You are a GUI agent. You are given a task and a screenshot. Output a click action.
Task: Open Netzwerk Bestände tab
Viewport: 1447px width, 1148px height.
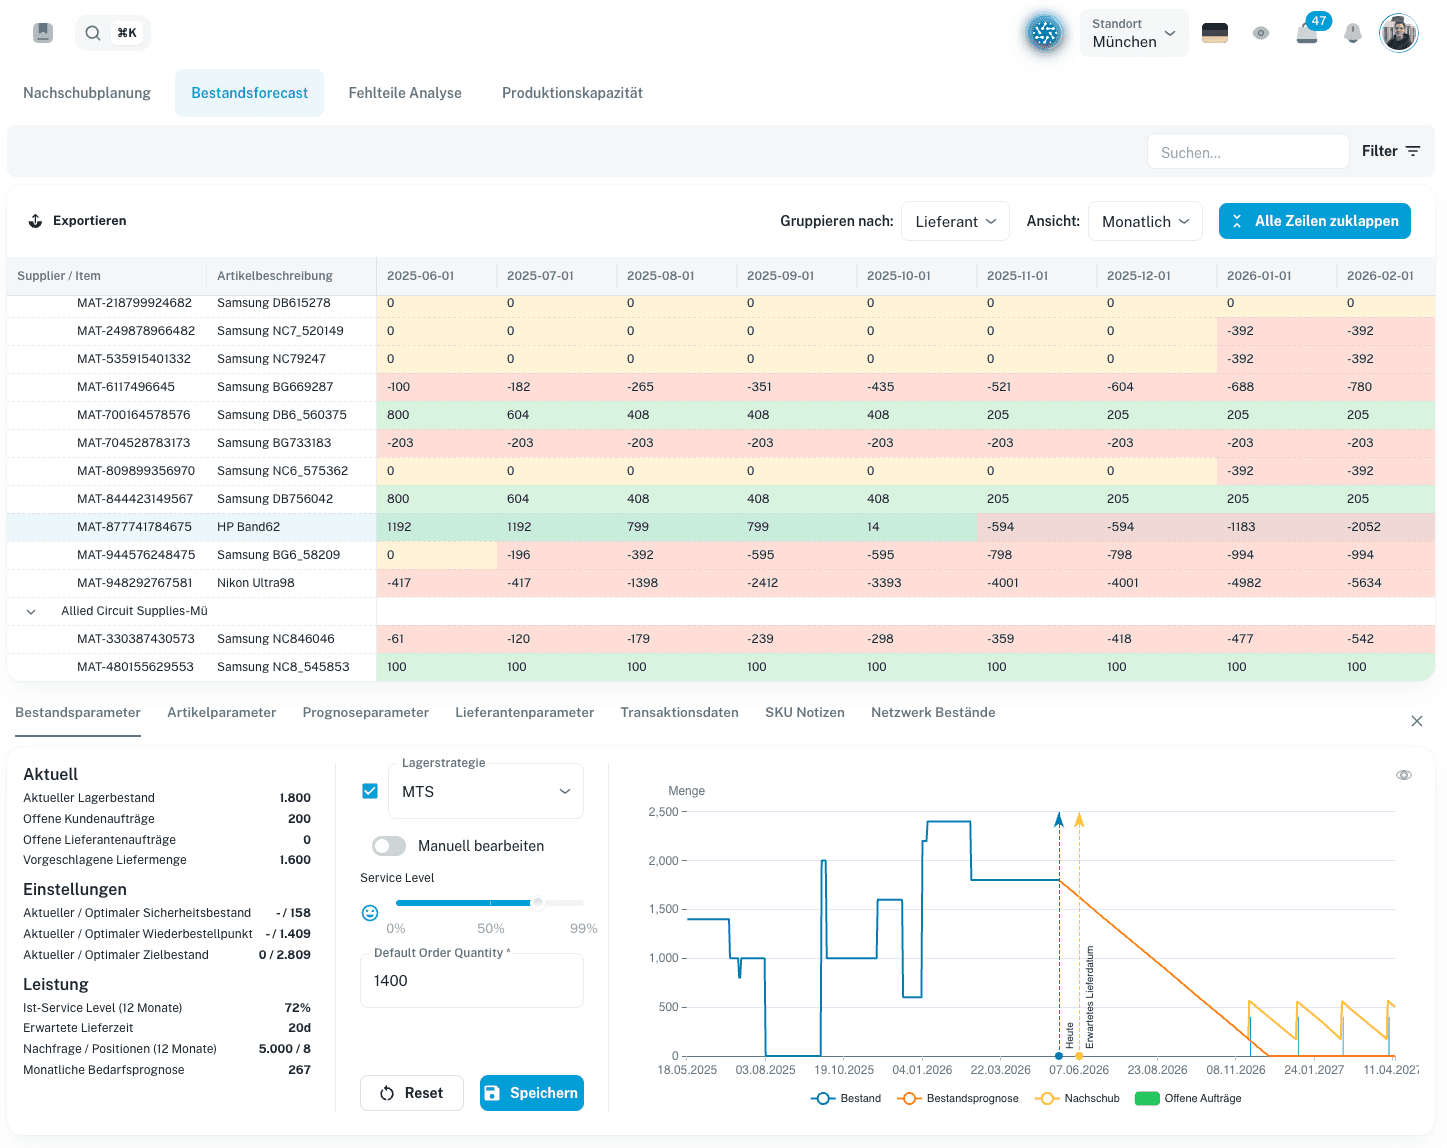933,713
